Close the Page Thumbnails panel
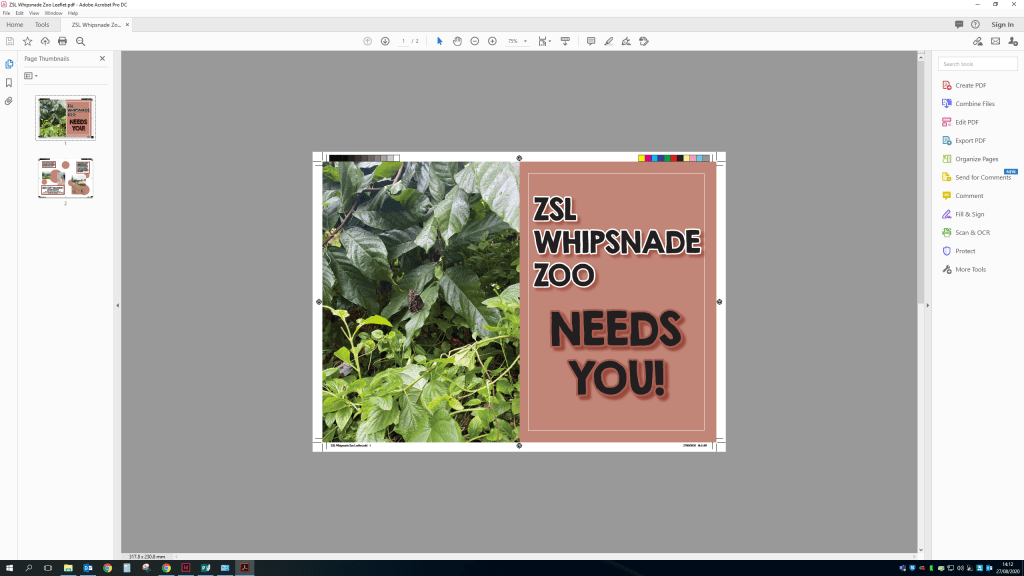 click(102, 59)
